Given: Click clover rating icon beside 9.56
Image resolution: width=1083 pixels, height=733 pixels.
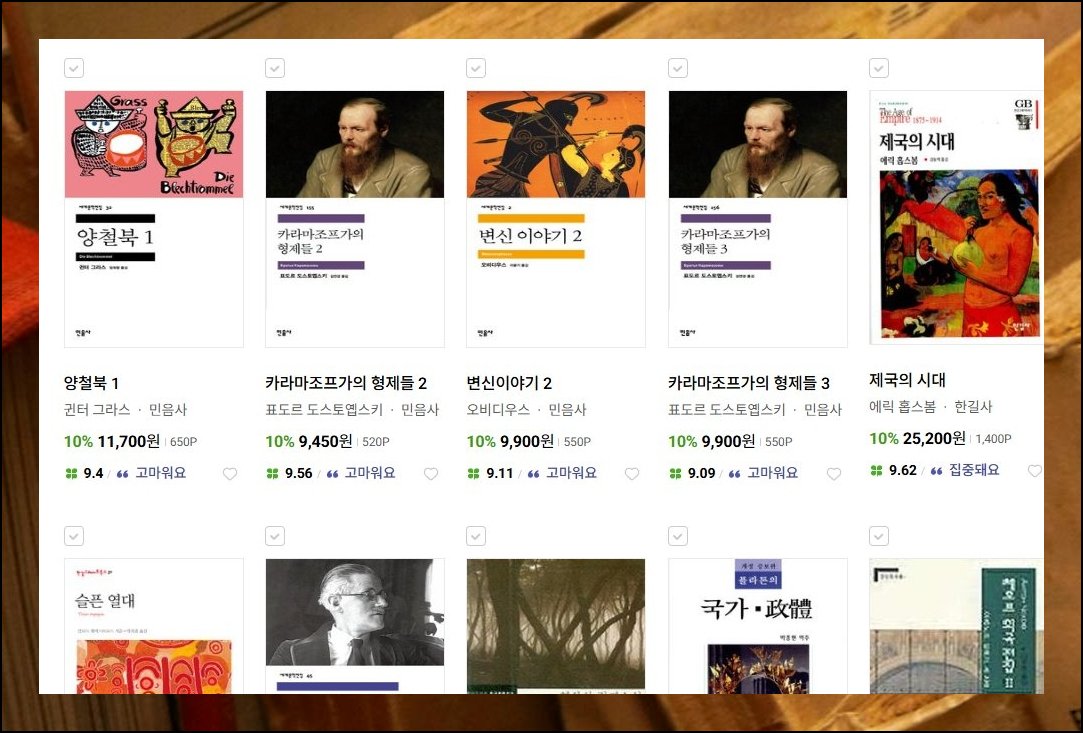Looking at the screenshot, I should pos(272,474).
